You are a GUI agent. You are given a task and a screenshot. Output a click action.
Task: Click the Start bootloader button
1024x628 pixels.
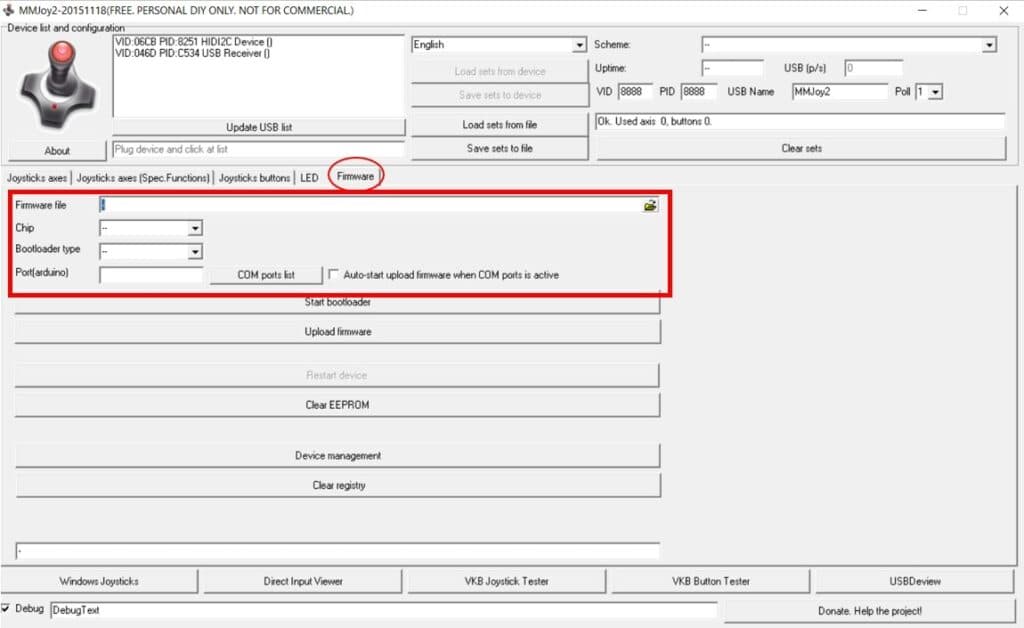(337, 302)
